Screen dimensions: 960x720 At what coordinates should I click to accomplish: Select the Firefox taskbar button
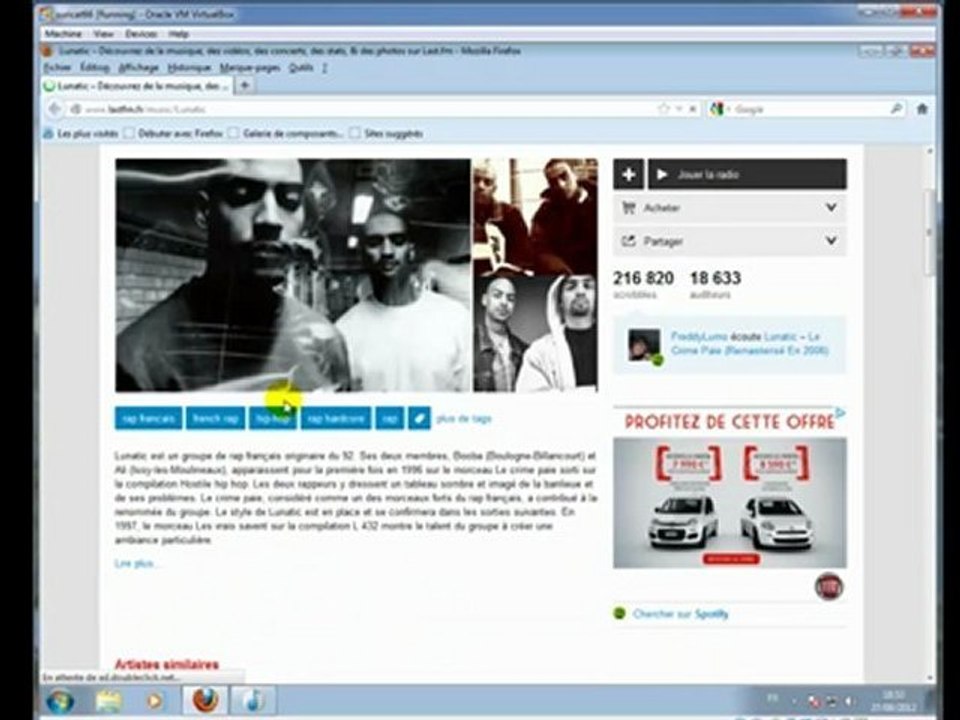205,700
